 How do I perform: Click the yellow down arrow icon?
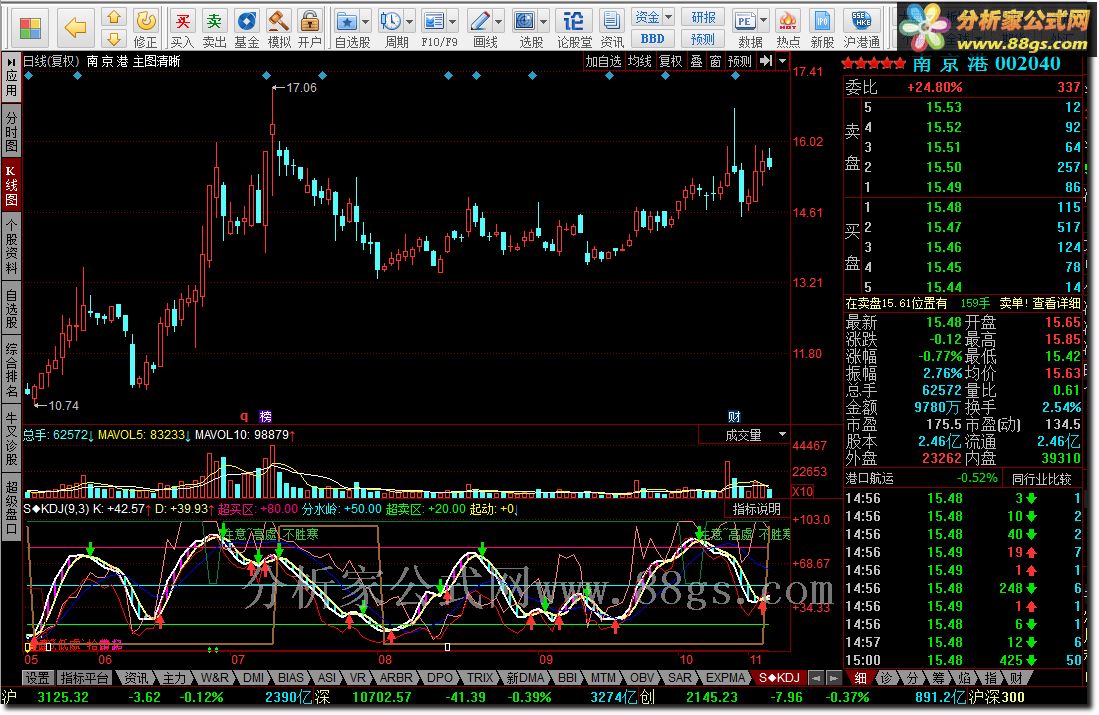coord(114,39)
